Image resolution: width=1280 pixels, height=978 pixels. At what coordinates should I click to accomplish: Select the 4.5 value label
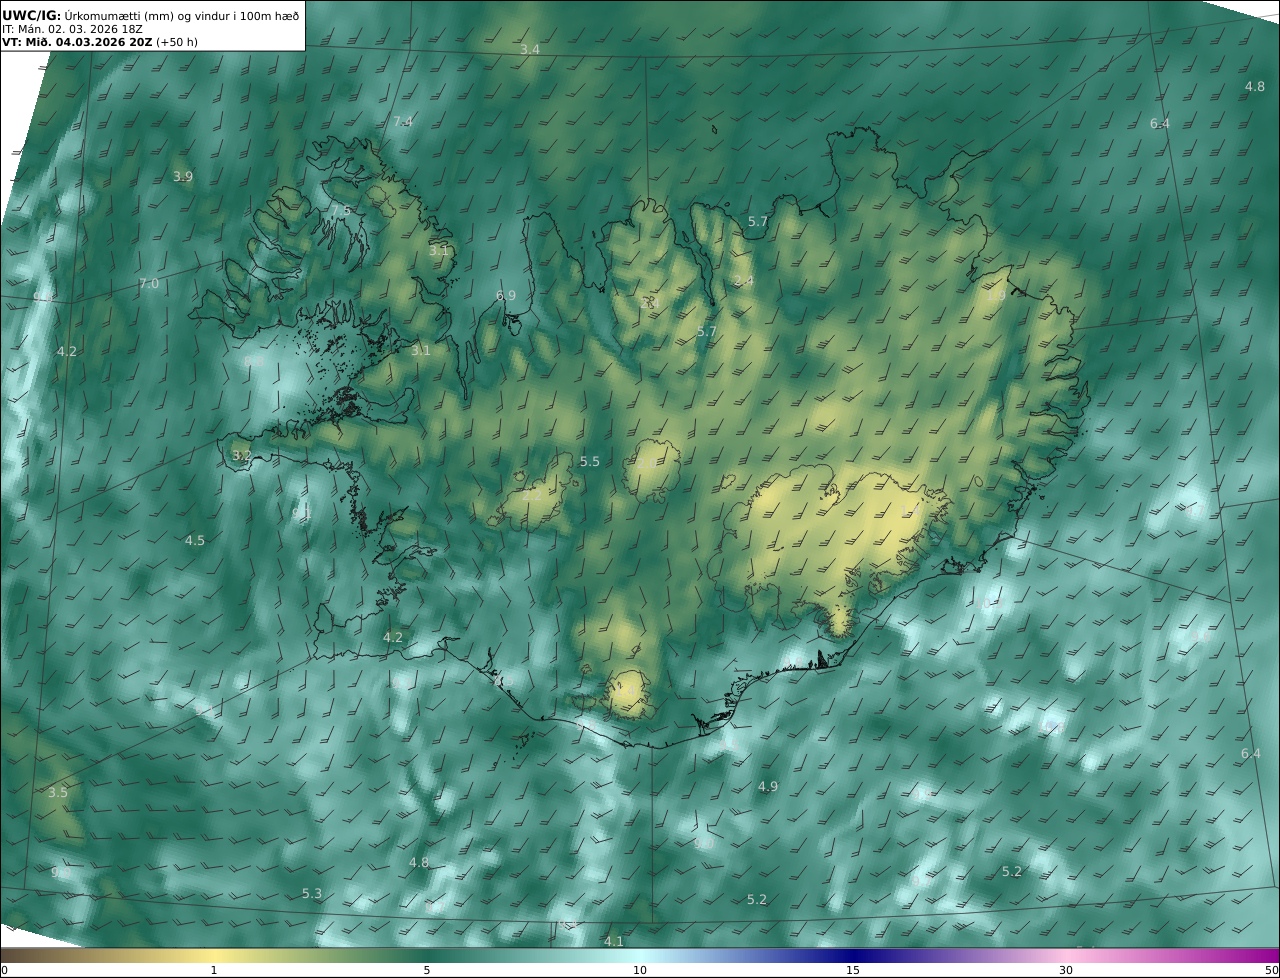point(194,540)
